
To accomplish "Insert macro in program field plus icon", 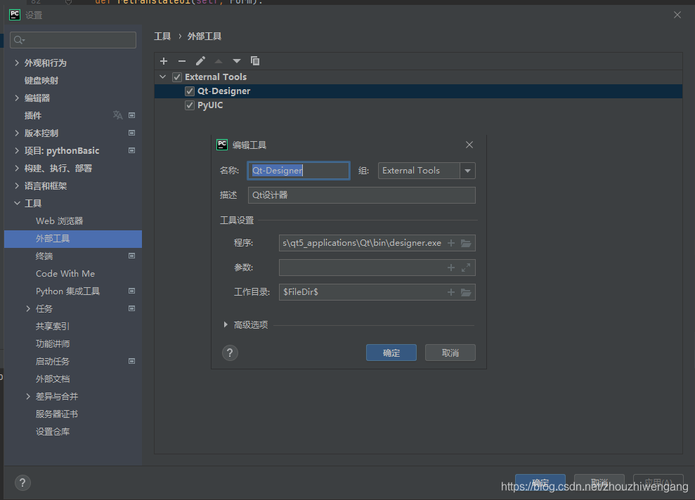I will pyautogui.click(x=451, y=243).
